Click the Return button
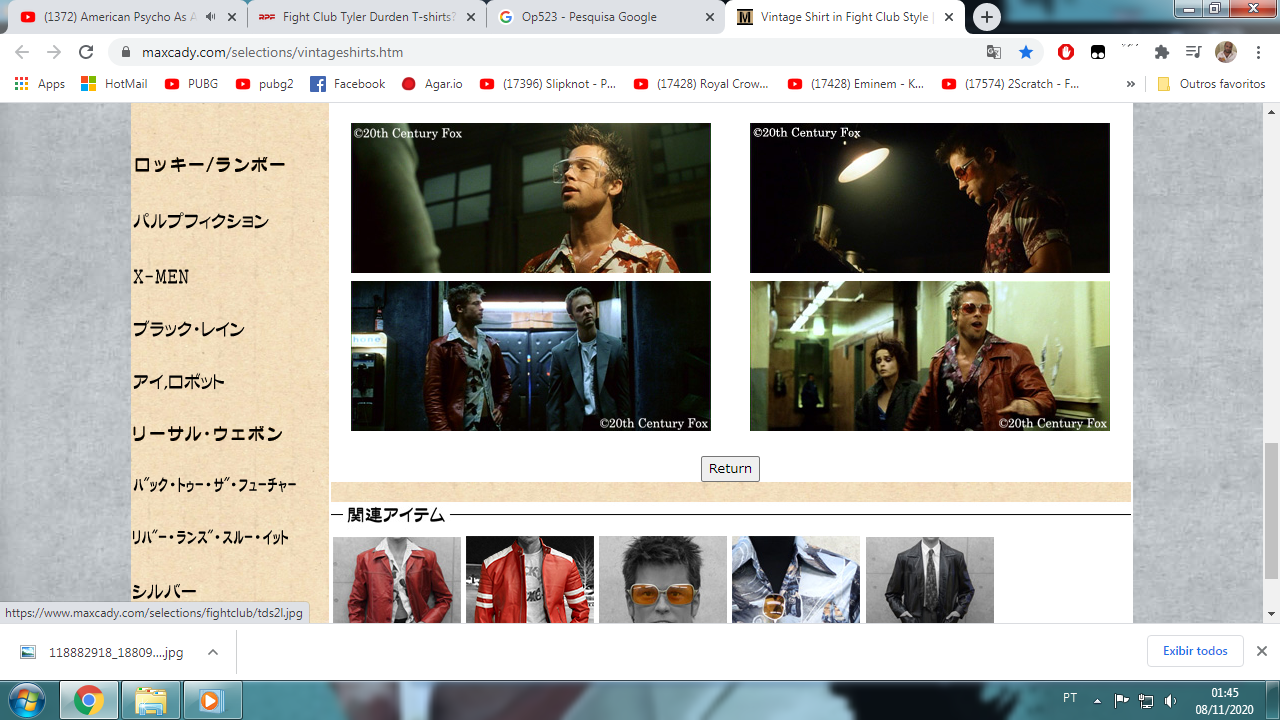This screenshot has height=720, width=1280. (730, 468)
